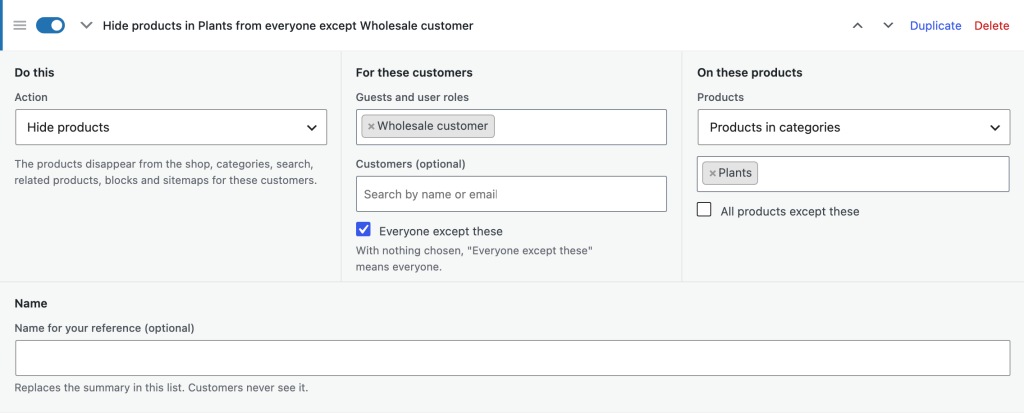Move rule down with the down arrow
1024x413 pixels.
click(x=888, y=25)
